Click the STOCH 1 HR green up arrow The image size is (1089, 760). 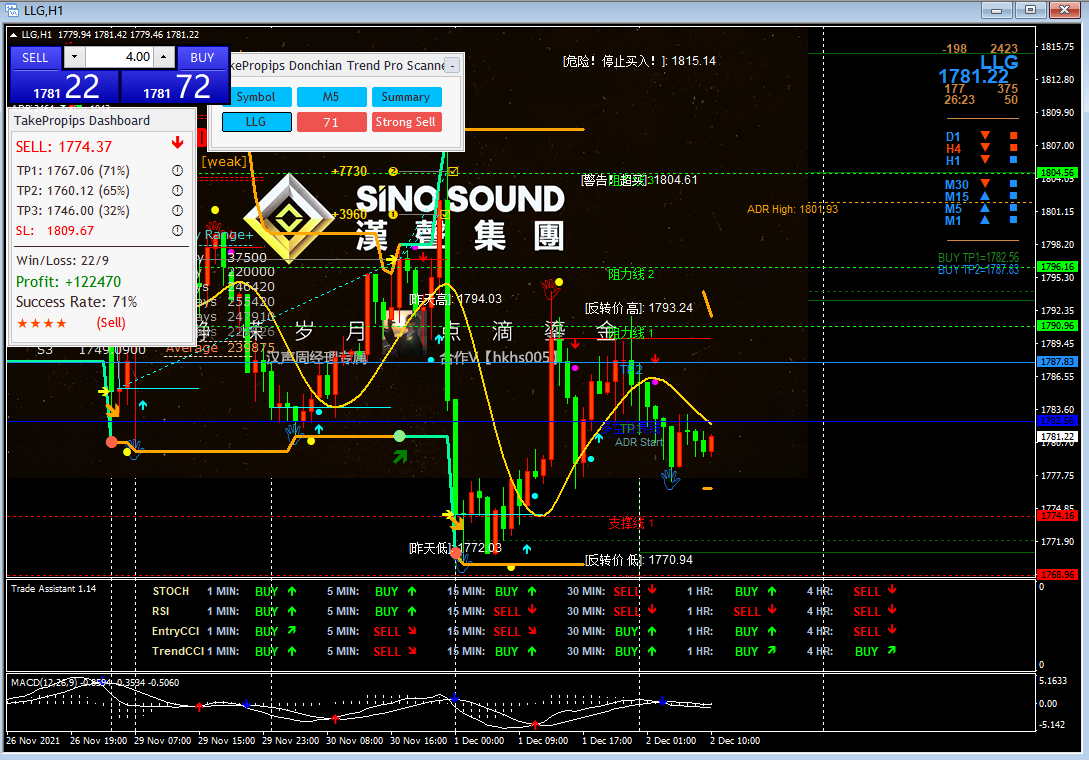point(772,591)
